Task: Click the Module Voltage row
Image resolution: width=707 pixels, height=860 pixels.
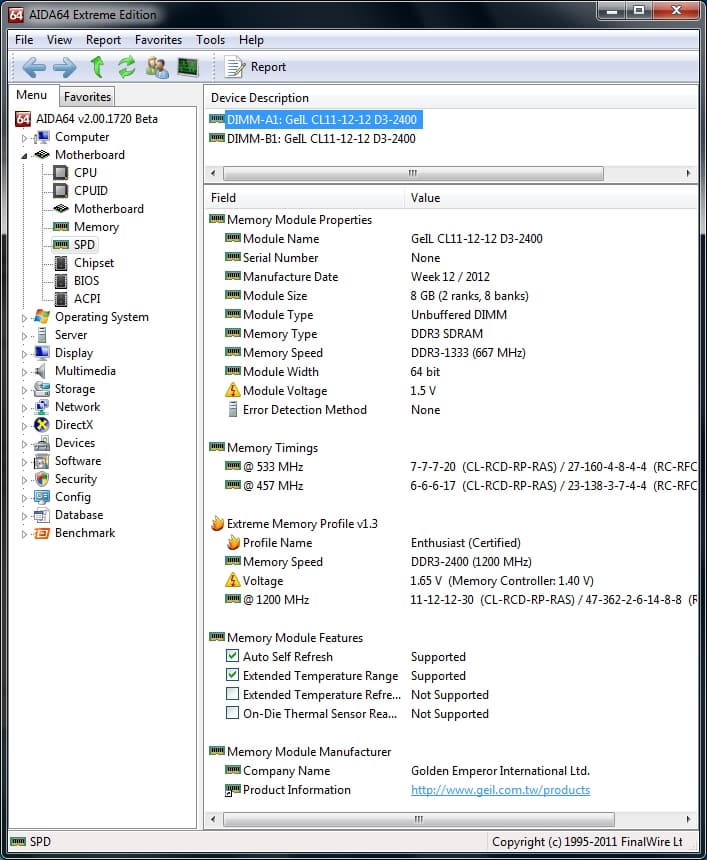Action: point(452,391)
